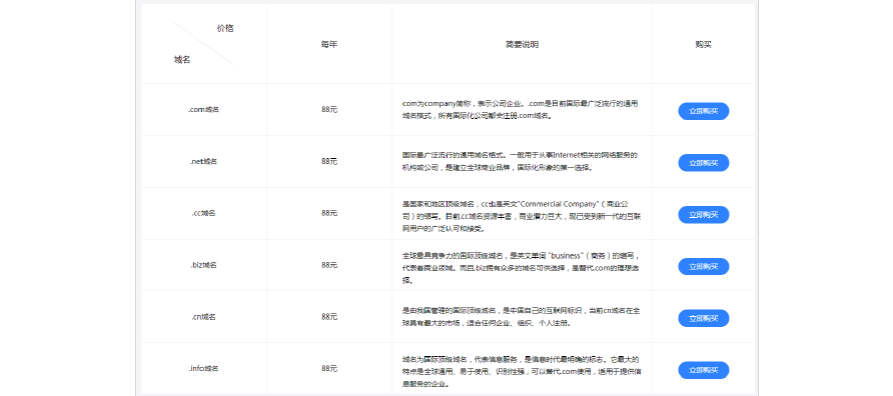
Task: Select the .cn域名 cell
Action: [x=204, y=317]
